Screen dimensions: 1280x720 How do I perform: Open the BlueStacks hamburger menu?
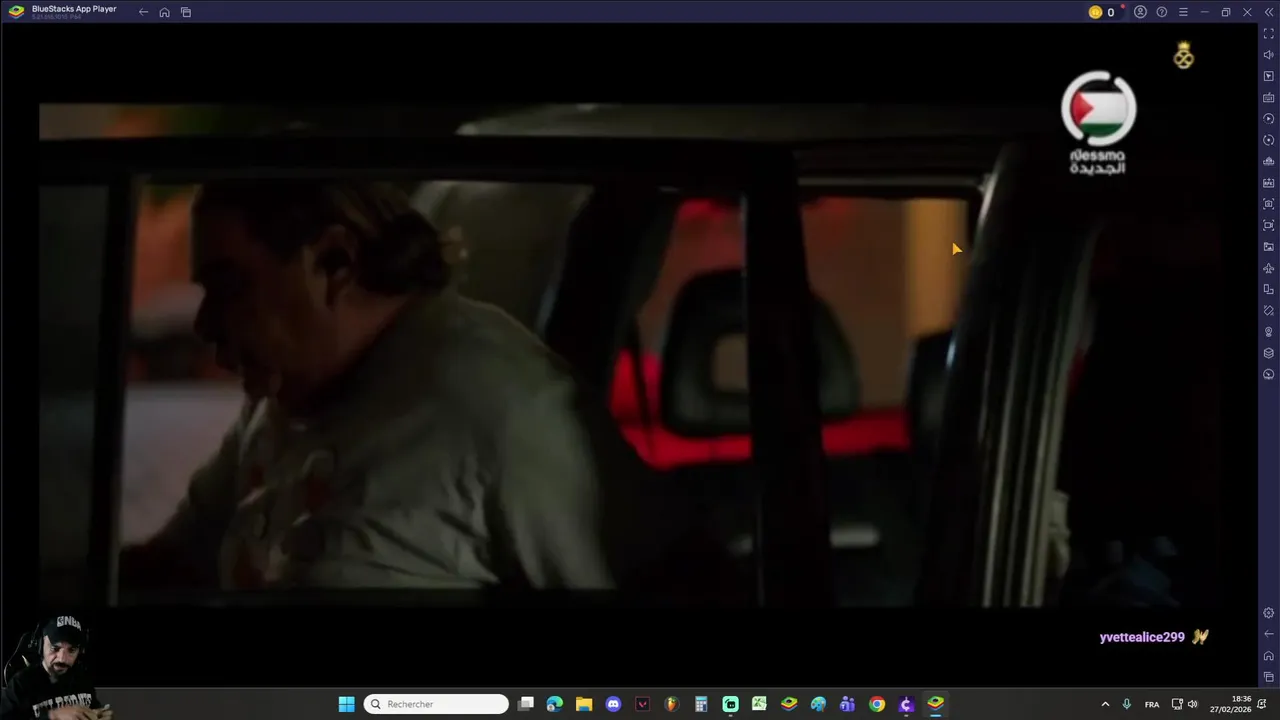click(1183, 12)
